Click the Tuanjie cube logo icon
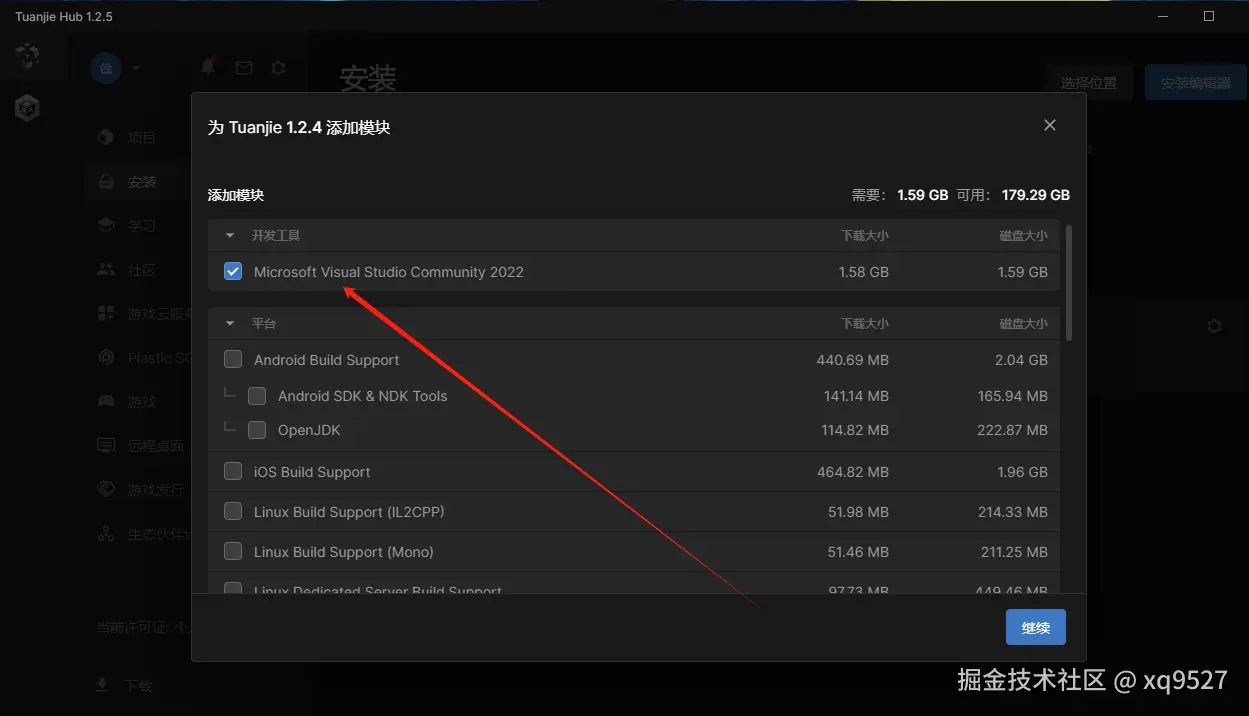This screenshot has height=716, width=1249. (27, 56)
